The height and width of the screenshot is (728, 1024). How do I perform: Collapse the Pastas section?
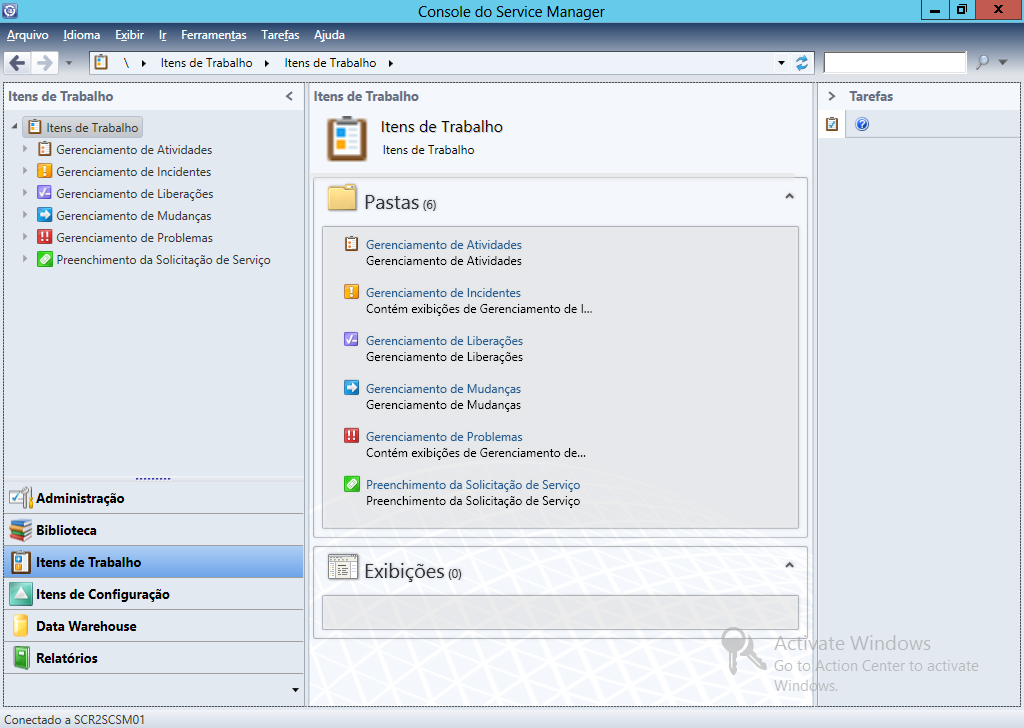click(789, 197)
